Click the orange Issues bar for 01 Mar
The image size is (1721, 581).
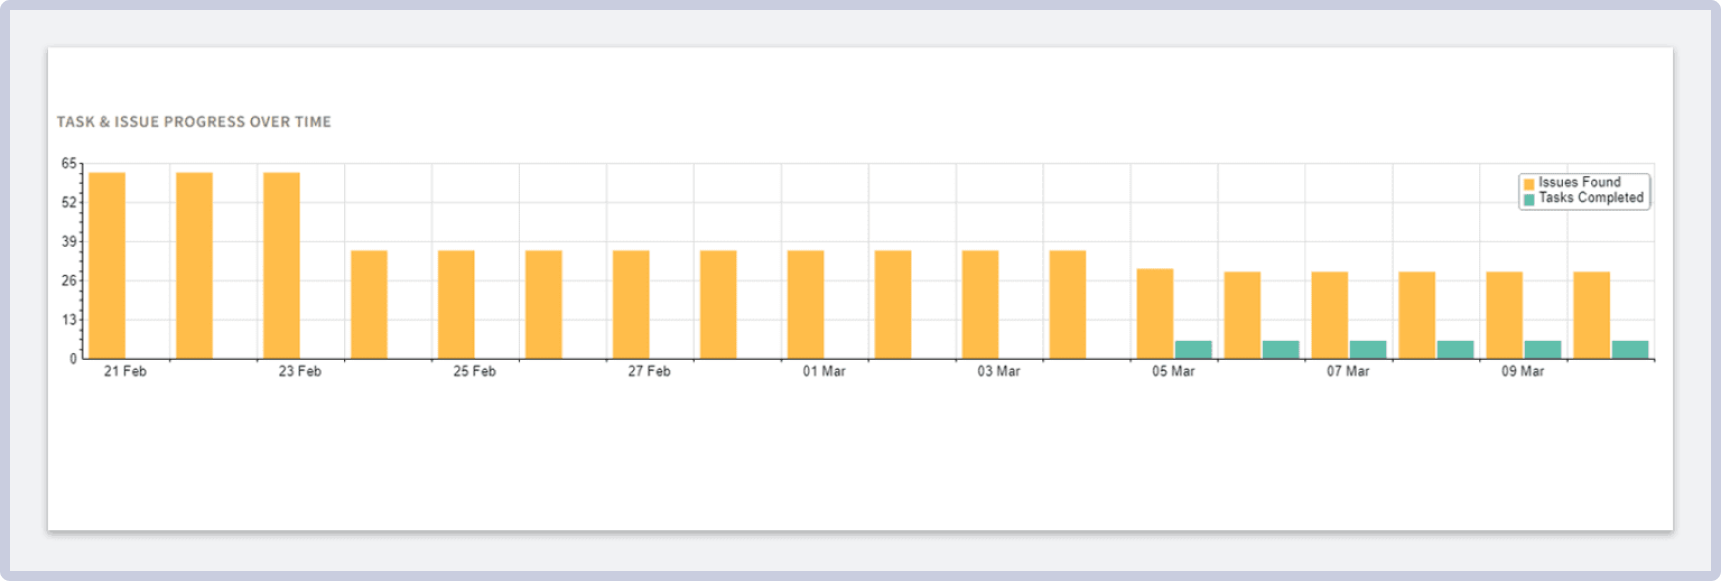pyautogui.click(x=805, y=304)
